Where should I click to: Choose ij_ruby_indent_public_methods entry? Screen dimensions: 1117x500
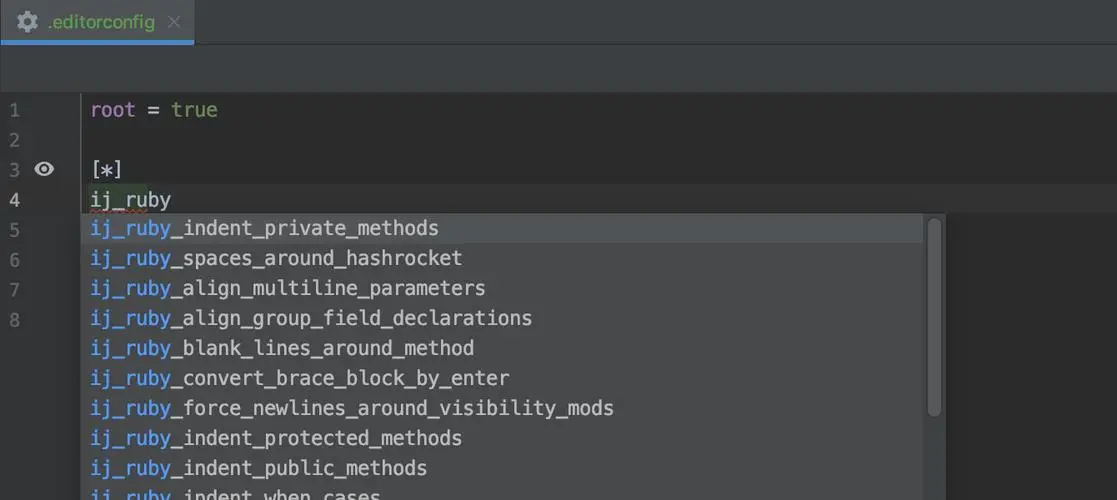pos(502,468)
